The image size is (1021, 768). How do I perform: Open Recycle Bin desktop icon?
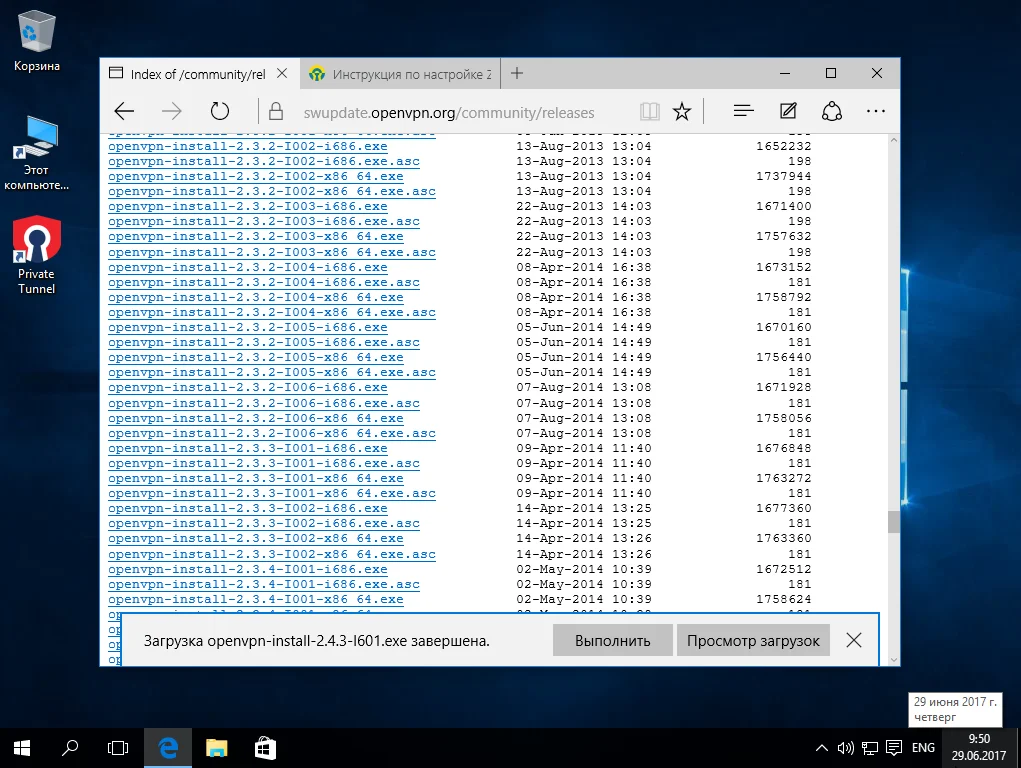coord(36,40)
